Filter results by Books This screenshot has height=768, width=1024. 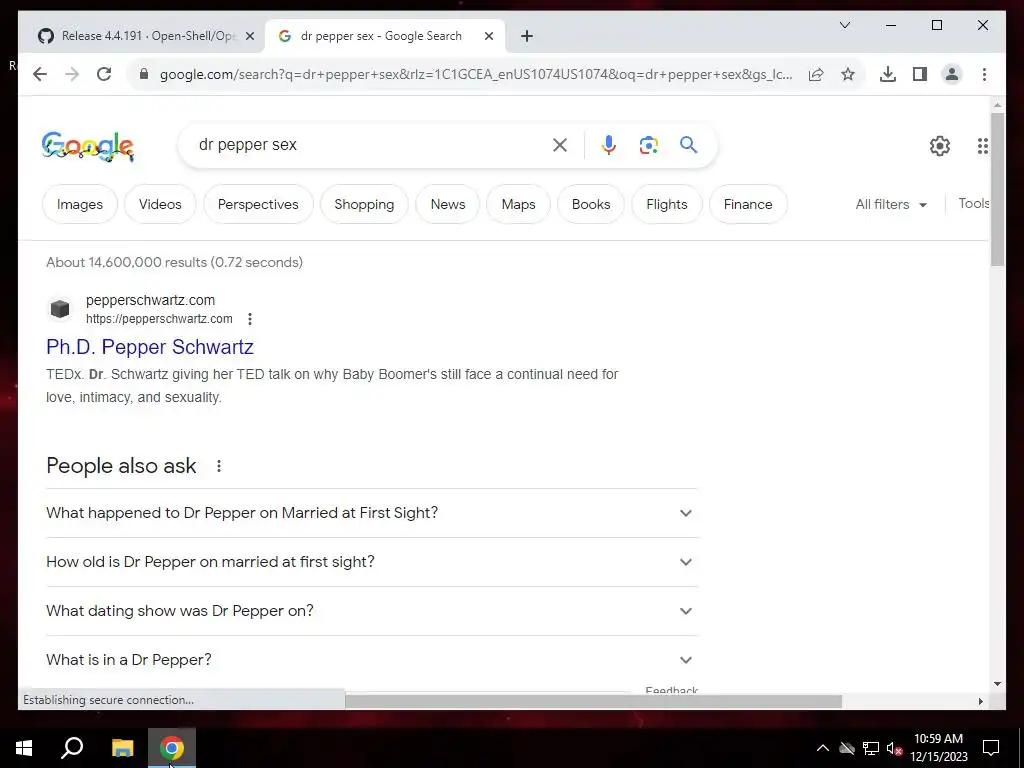(x=591, y=204)
